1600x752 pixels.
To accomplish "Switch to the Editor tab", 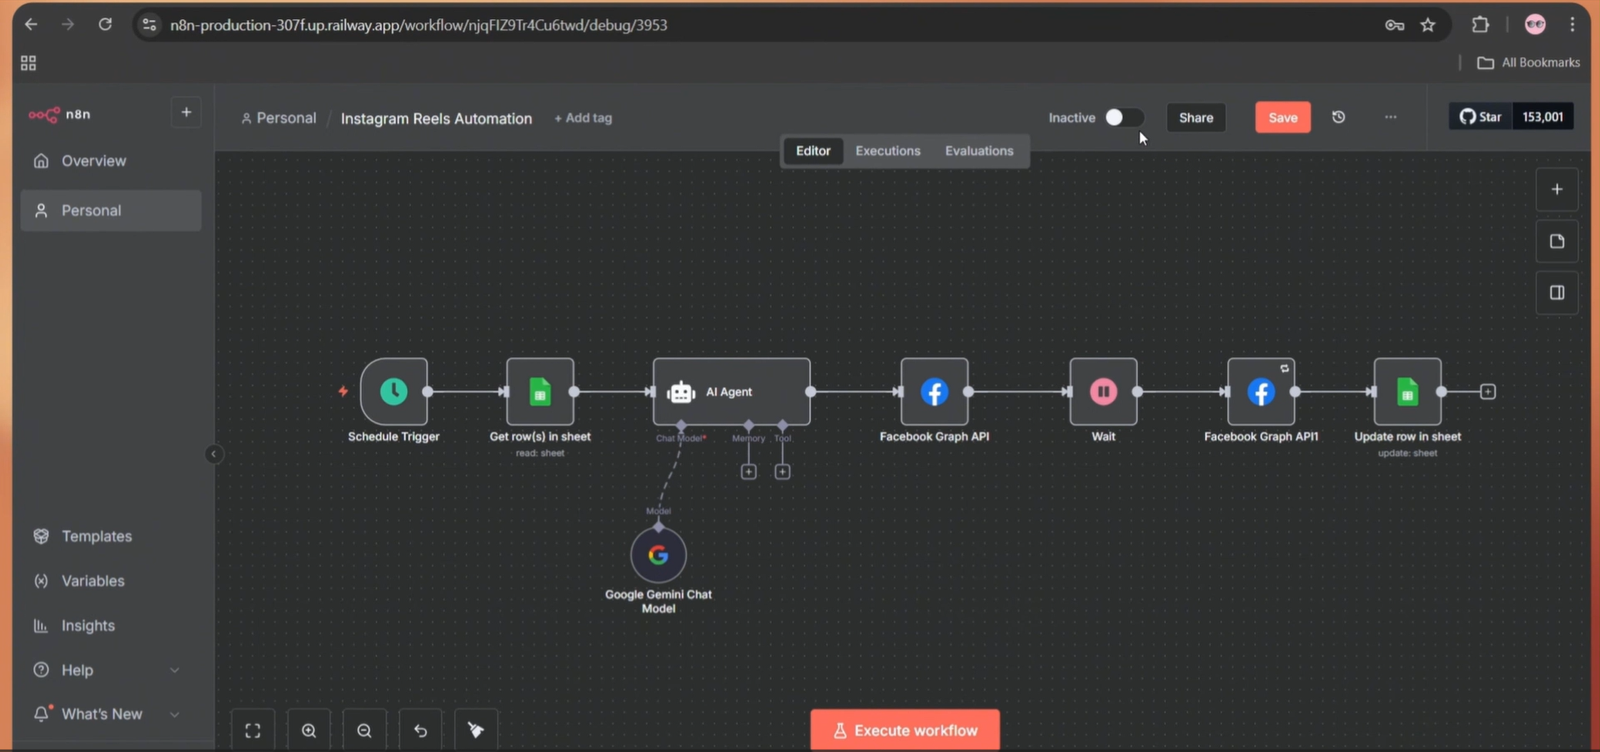I will [x=813, y=151].
